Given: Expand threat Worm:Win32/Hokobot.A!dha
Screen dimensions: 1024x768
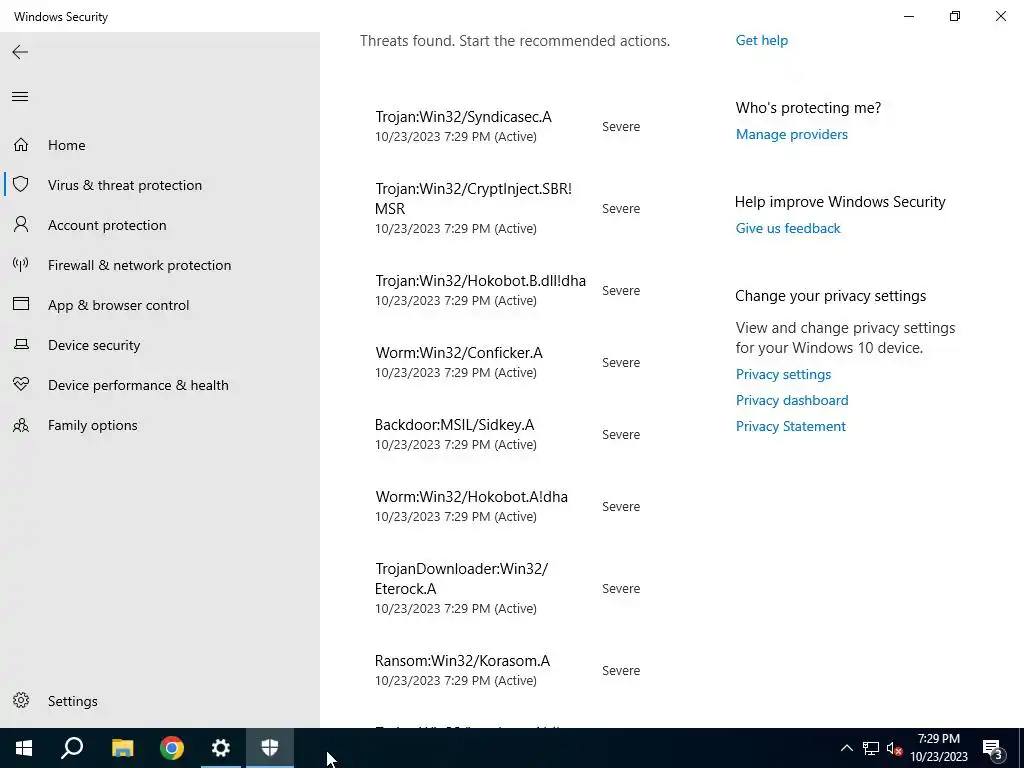Looking at the screenshot, I should (507, 506).
